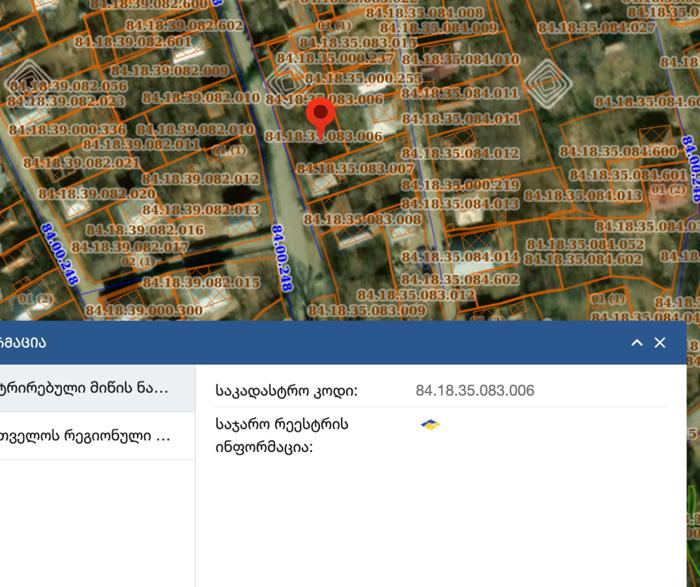This screenshot has height=587, width=700.
Task: Click the blue road label 84.00.248 in the map center
Action: pos(282,258)
